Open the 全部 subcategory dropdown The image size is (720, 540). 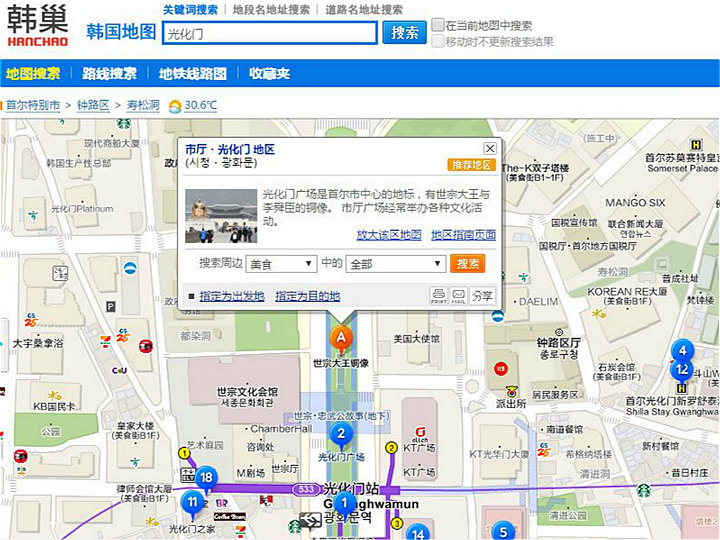(x=396, y=264)
